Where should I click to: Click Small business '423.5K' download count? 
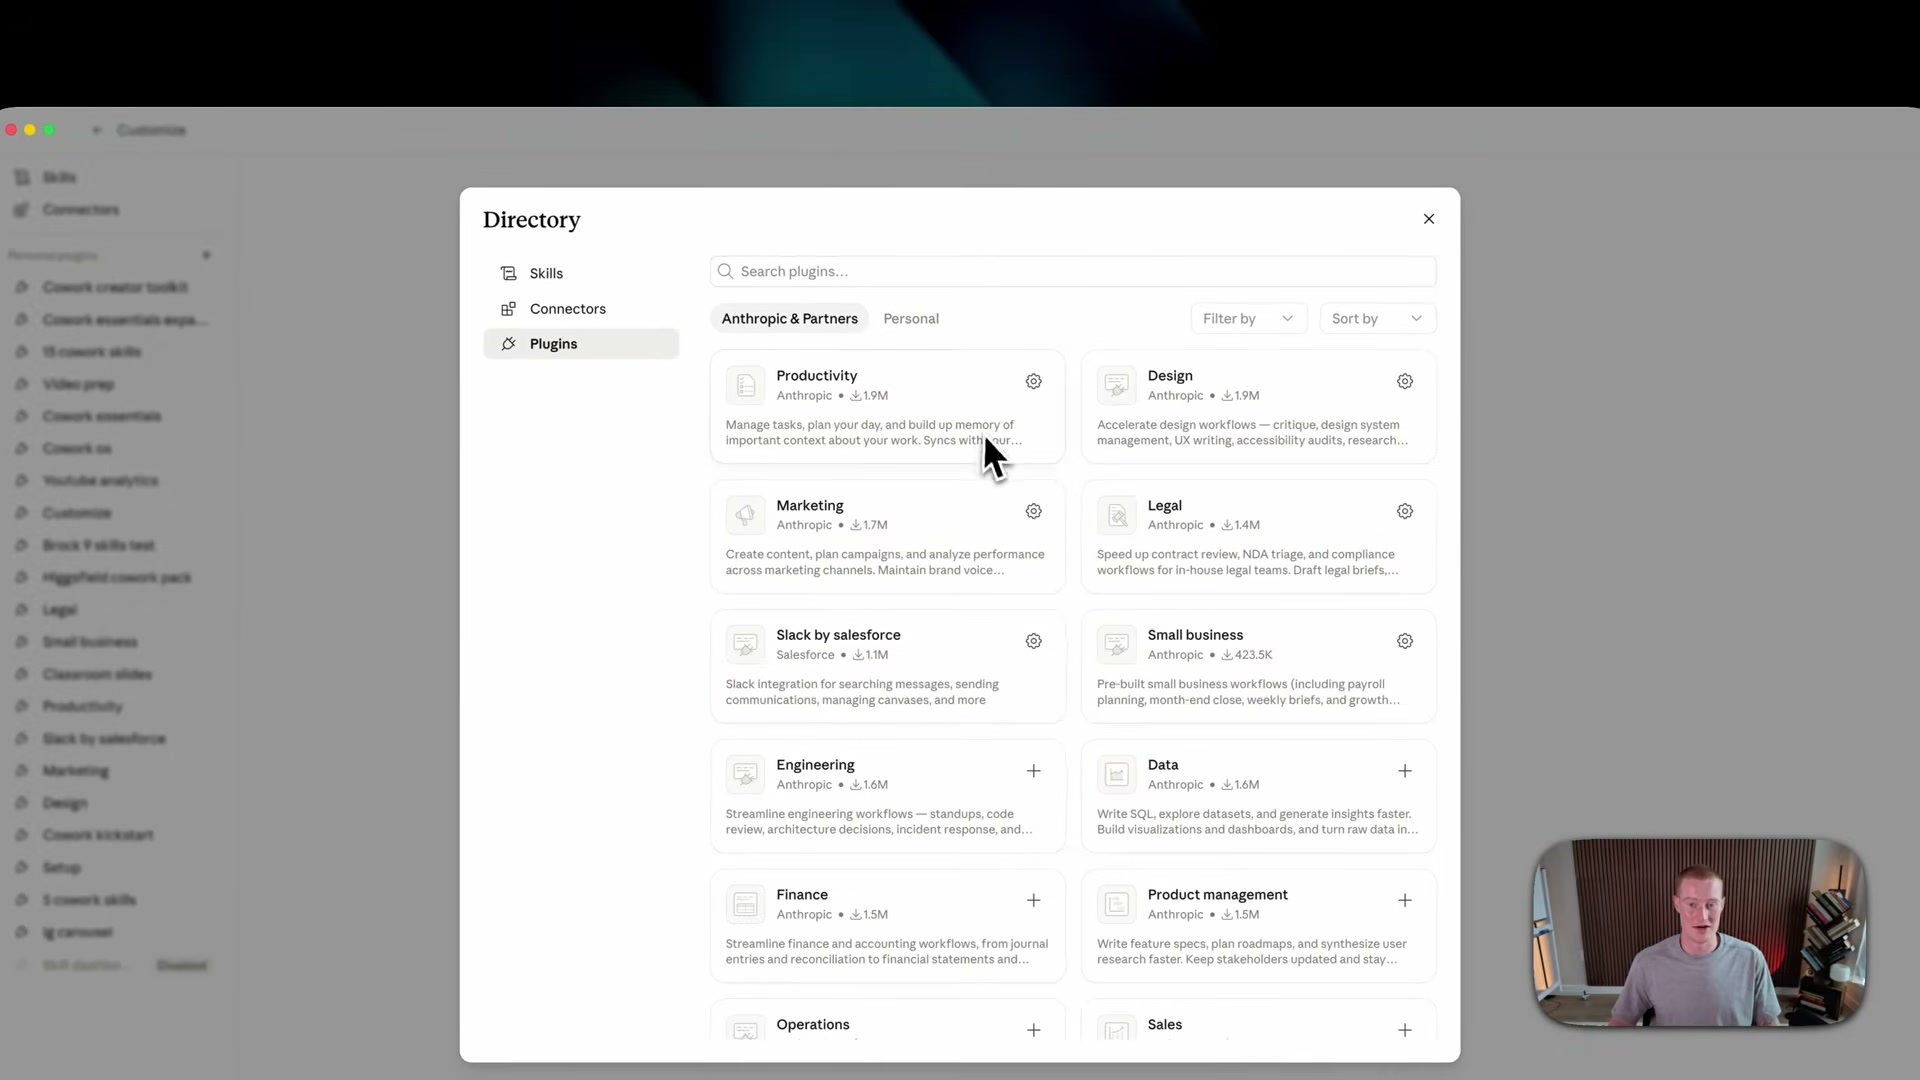tap(1253, 655)
